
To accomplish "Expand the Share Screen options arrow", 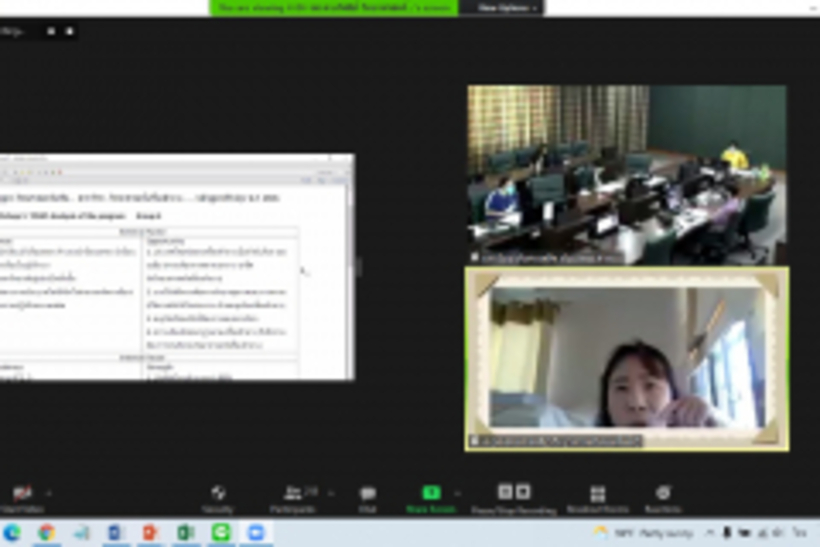I will pos(458,493).
